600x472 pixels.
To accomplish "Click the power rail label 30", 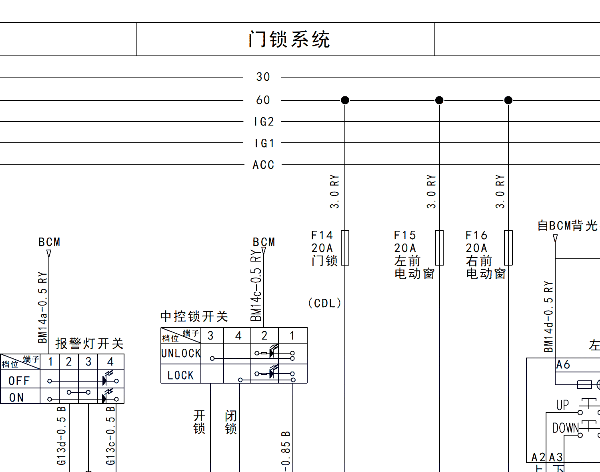I will (263, 77).
